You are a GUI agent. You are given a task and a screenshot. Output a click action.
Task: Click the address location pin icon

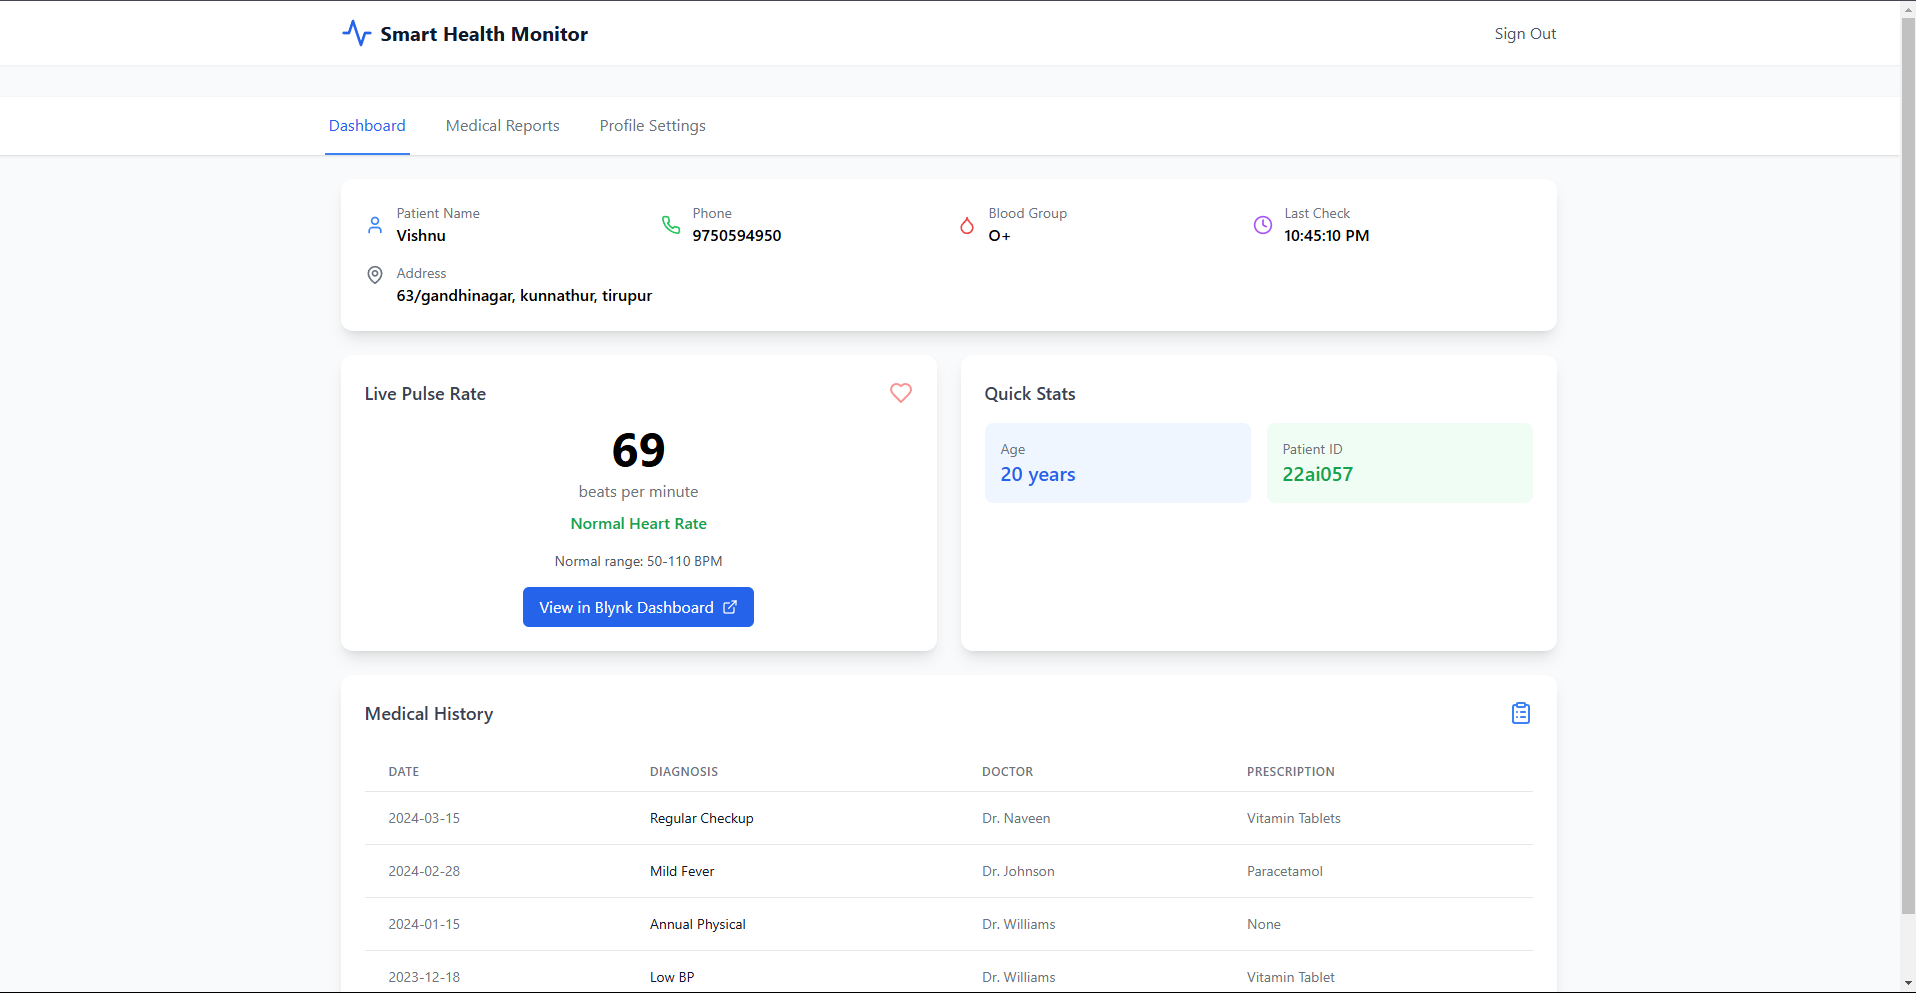point(375,275)
